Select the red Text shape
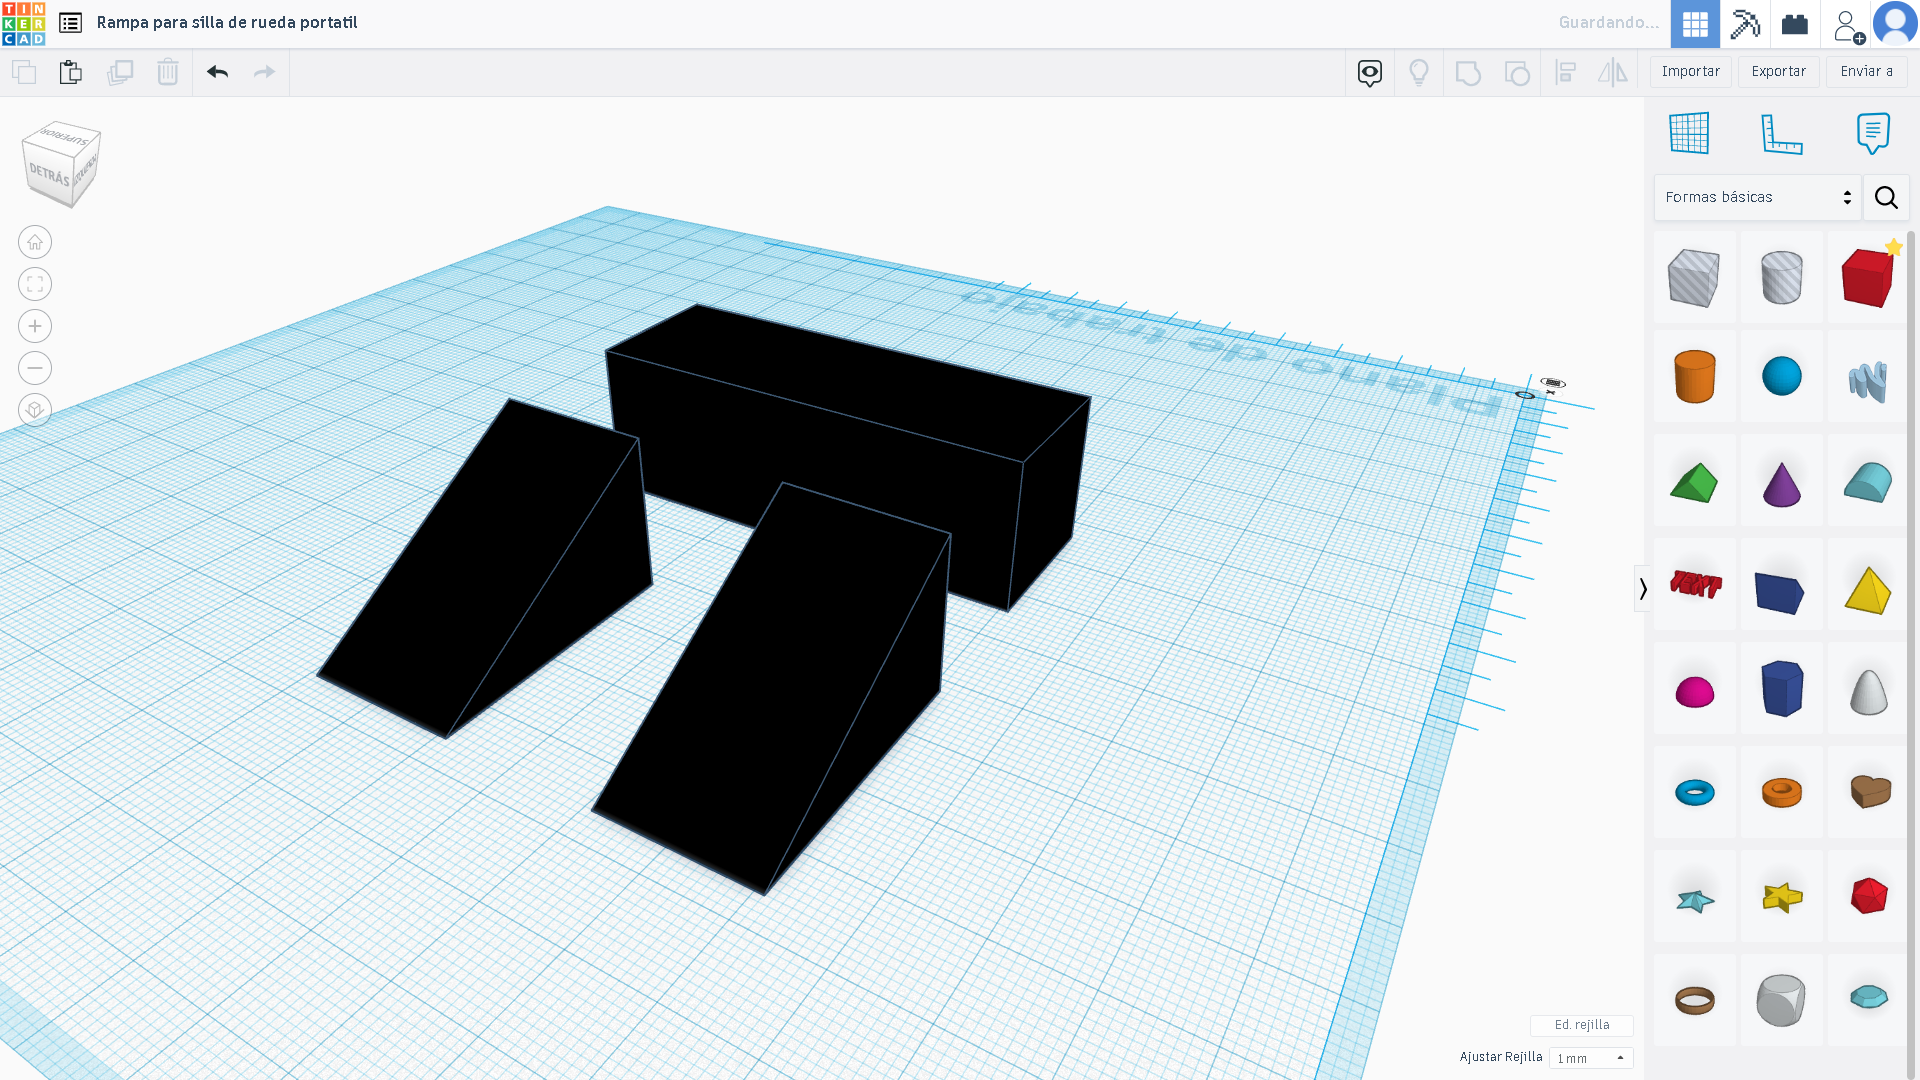Viewport: 1920px width, 1080px height. coord(1694,585)
